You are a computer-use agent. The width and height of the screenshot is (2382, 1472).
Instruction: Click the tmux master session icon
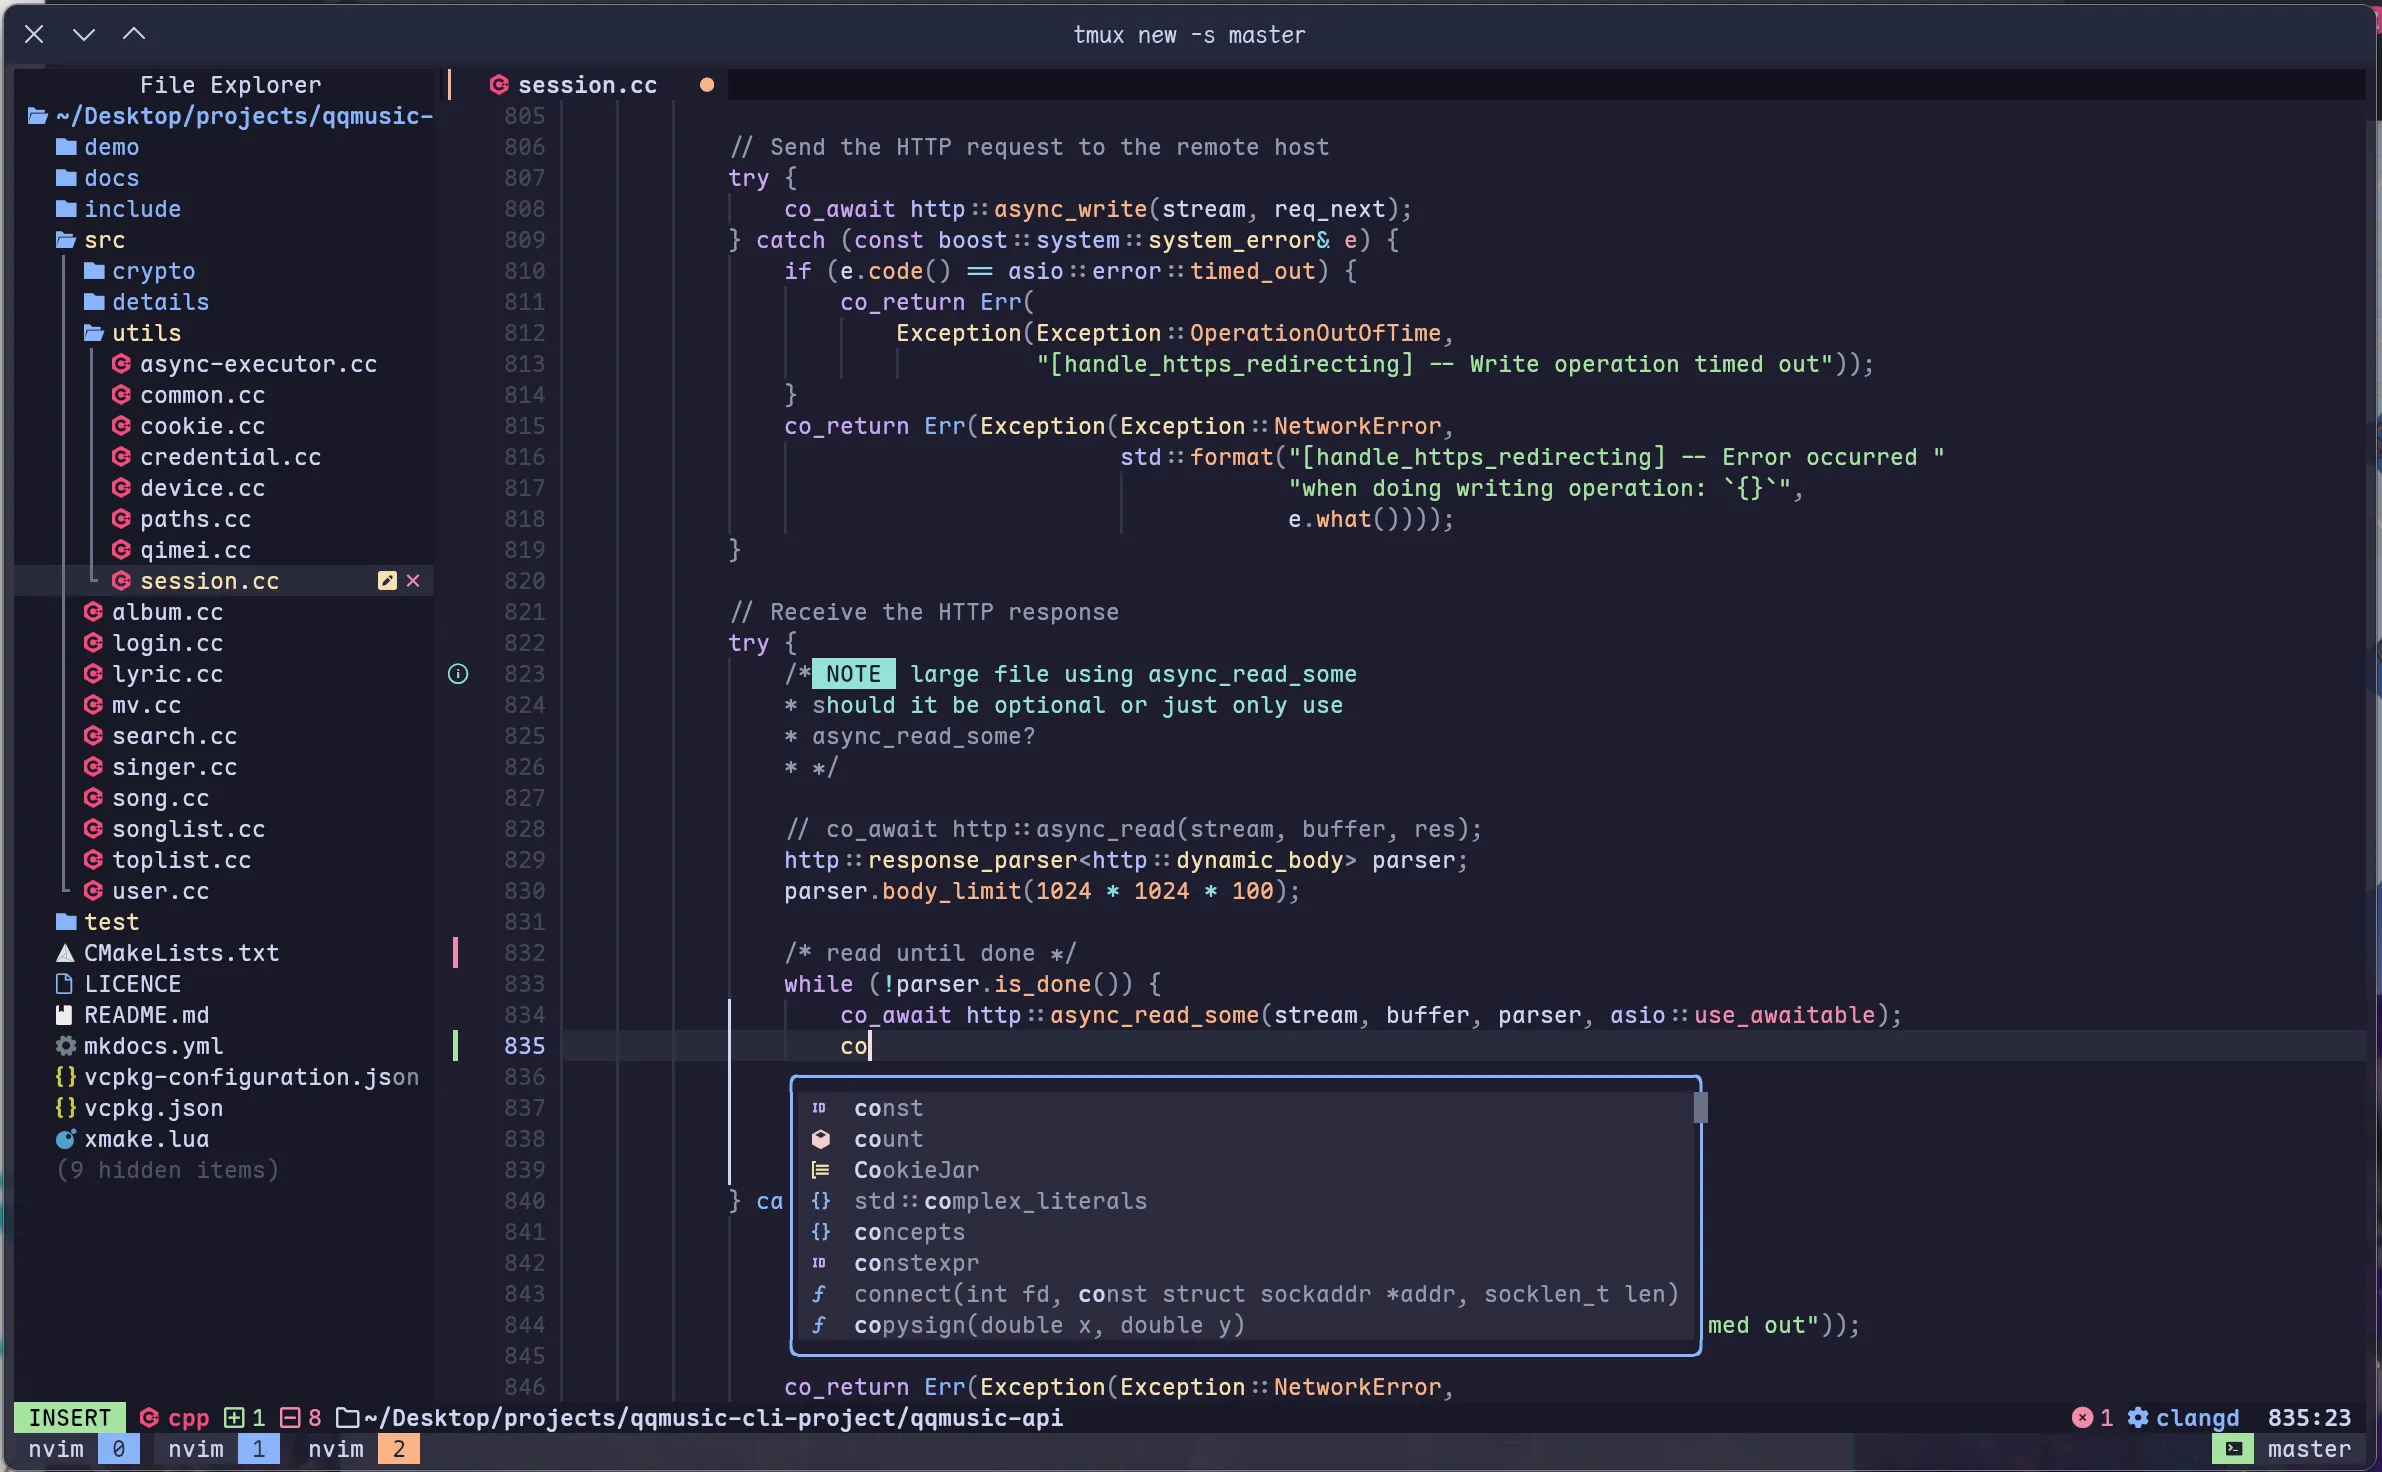tap(2233, 1449)
